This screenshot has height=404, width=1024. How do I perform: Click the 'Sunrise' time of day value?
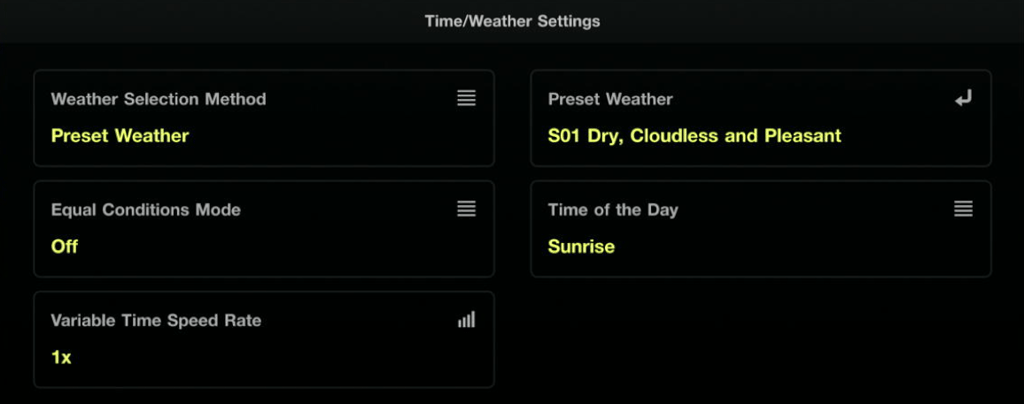[x=581, y=247]
